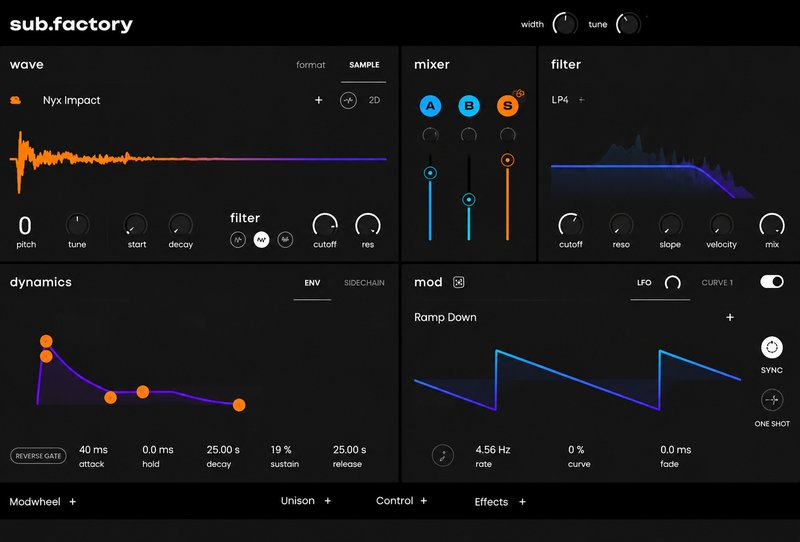Click the 0.0 ms hold value
800x542 pixels.
click(158, 450)
